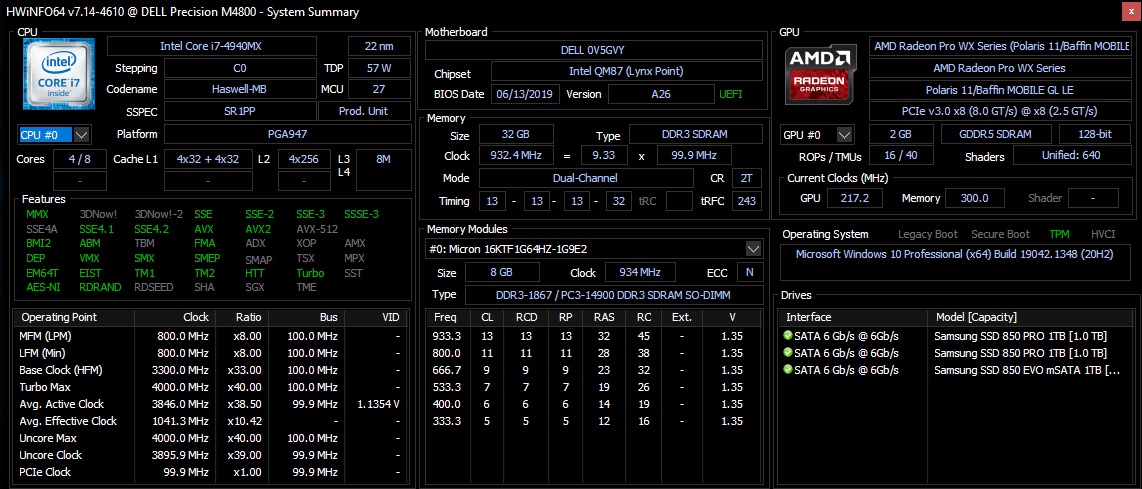Screen dimensions: 1142x489
Task: Click the tRFC 243 value
Action: pyautogui.click(x=747, y=201)
